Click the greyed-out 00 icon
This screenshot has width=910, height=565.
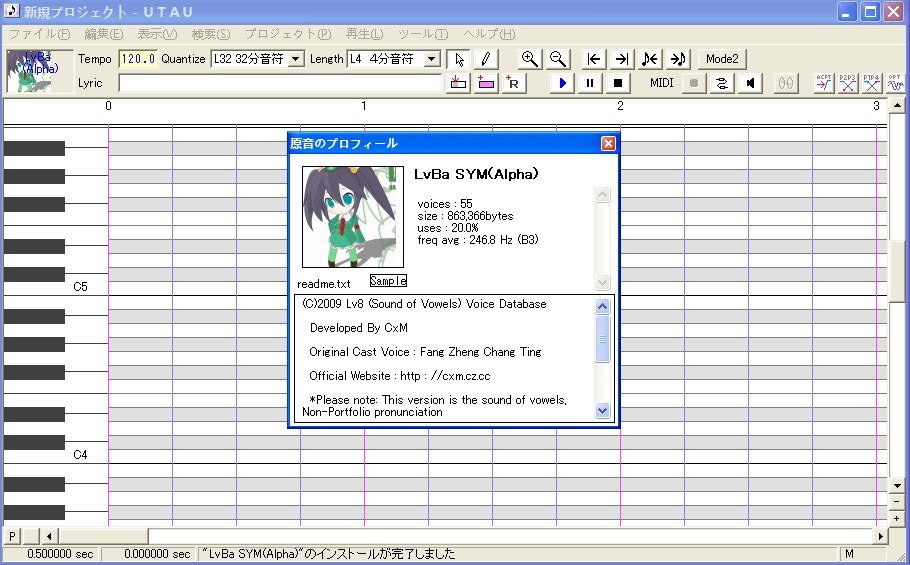click(x=786, y=84)
